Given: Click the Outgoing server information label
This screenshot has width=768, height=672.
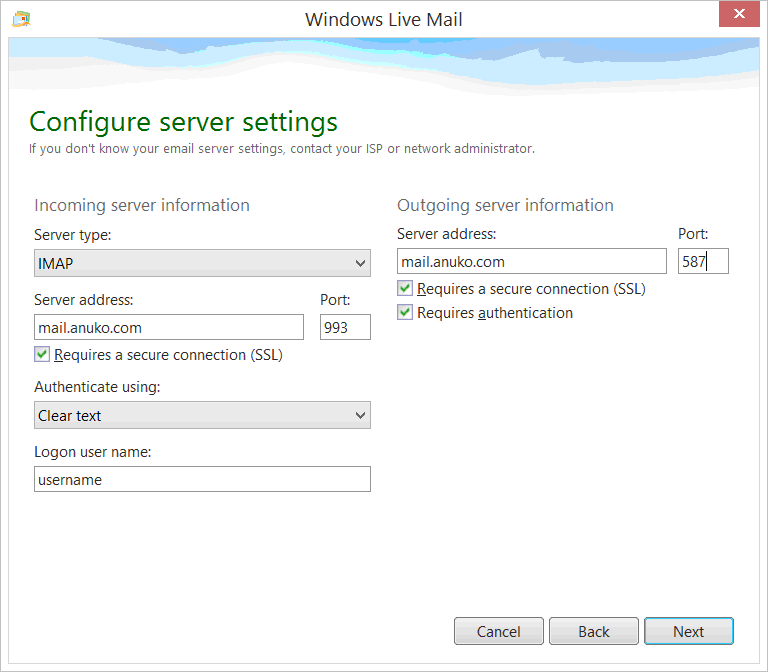Looking at the screenshot, I should 505,205.
